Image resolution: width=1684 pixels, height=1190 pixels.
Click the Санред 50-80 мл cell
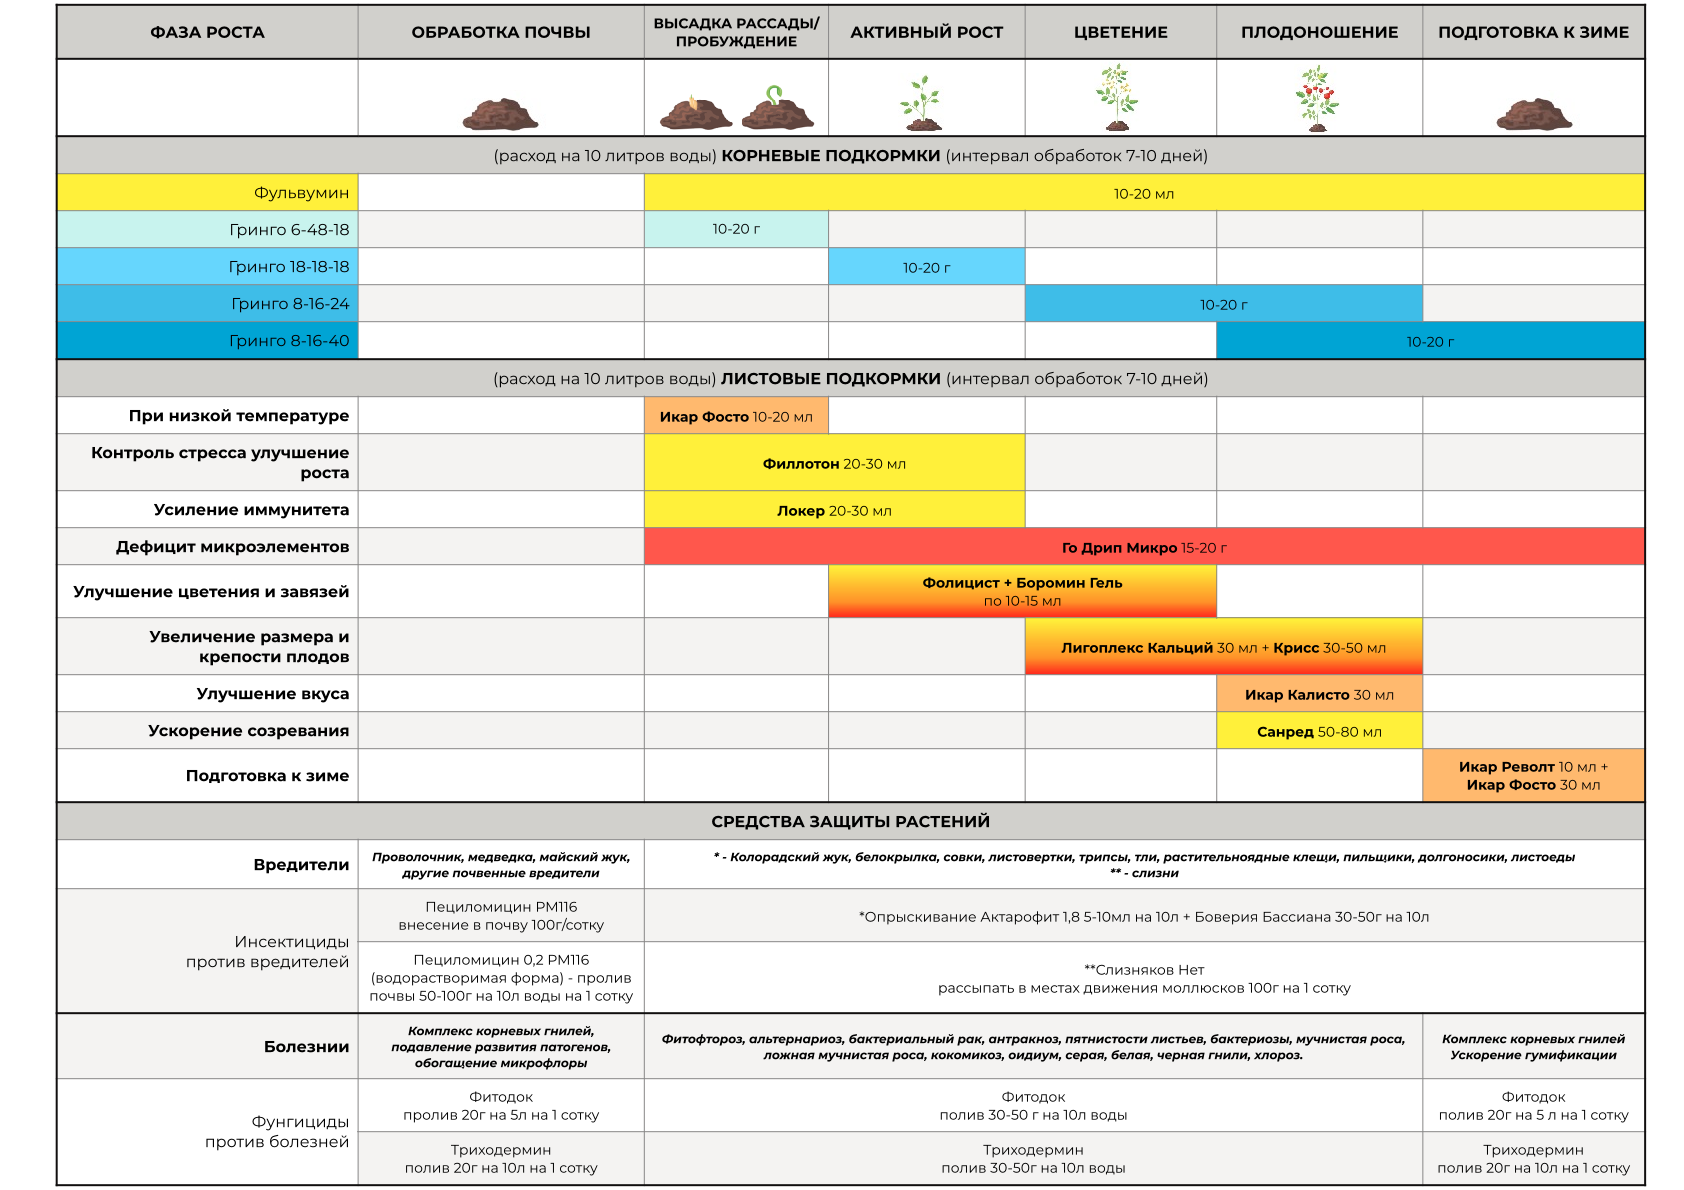tap(1320, 730)
